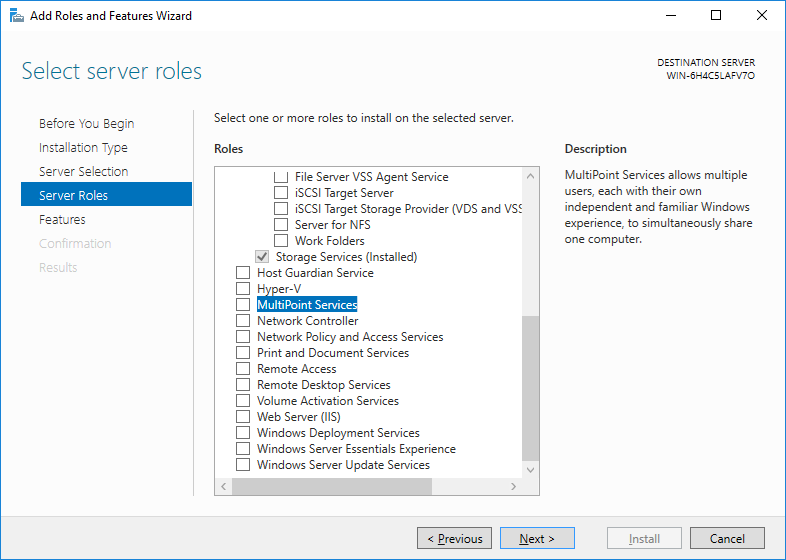
Task: Proceed with the Next button
Action: coord(537,538)
